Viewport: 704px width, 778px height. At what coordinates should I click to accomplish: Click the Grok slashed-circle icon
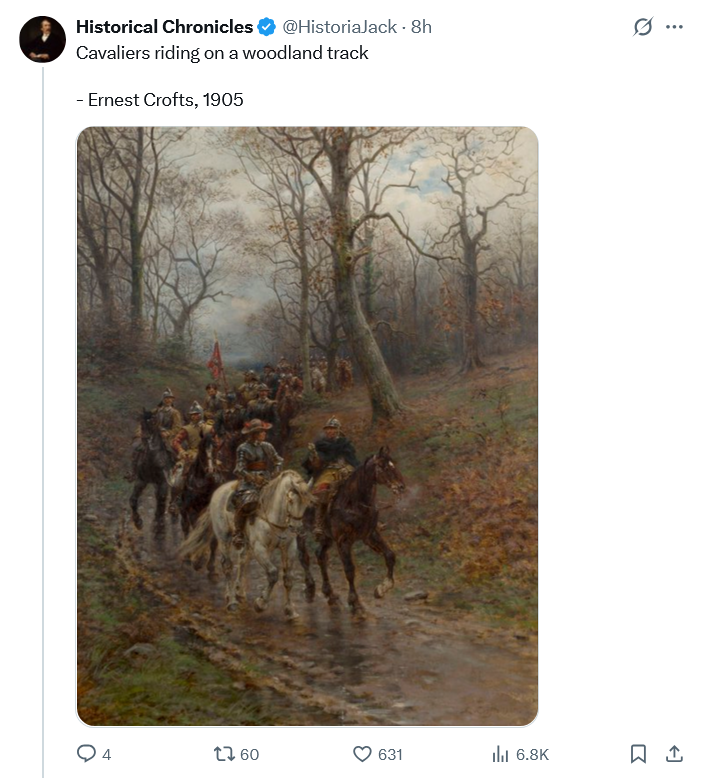643,28
